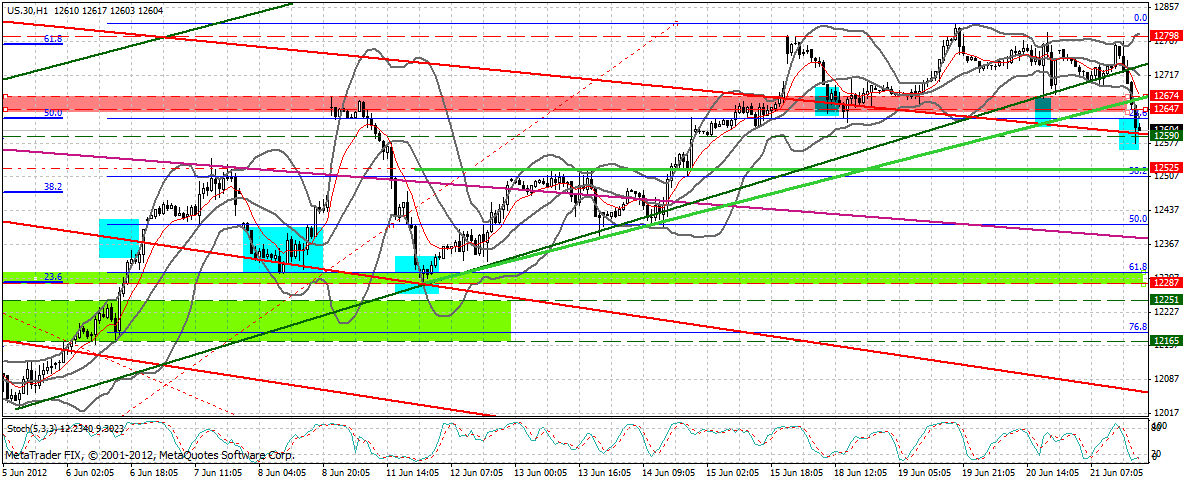Select the wide red resistance zone rectangle
Viewport: 1186px width, 480px height.
pyautogui.click(x=575, y=104)
